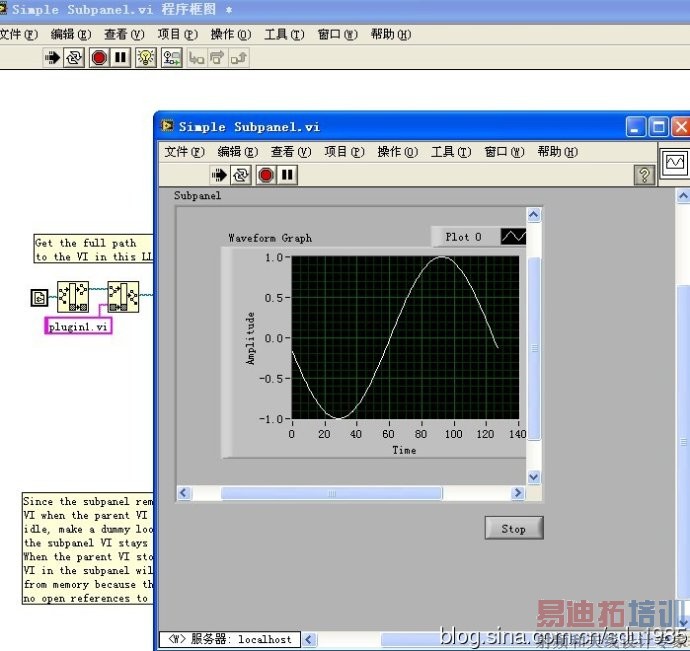Click subpanel scroll left arrow
This screenshot has width=690, height=651.
tap(184, 493)
